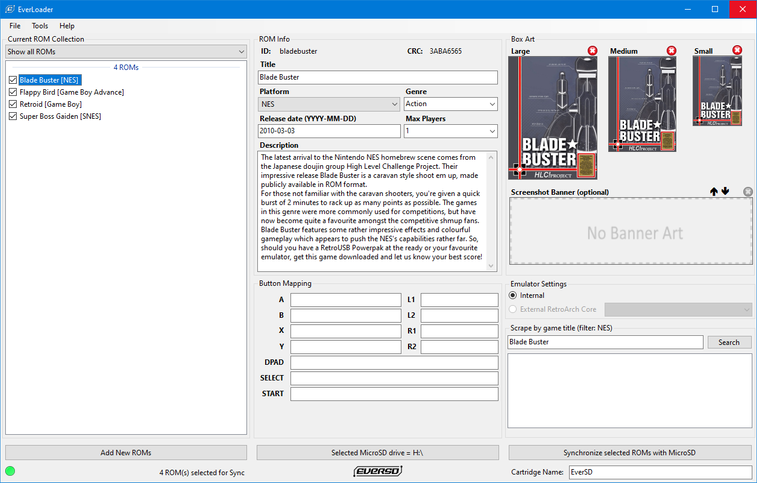The width and height of the screenshot is (757, 483).
Task: Click the EverLoader title bar icon
Action: point(10,9)
